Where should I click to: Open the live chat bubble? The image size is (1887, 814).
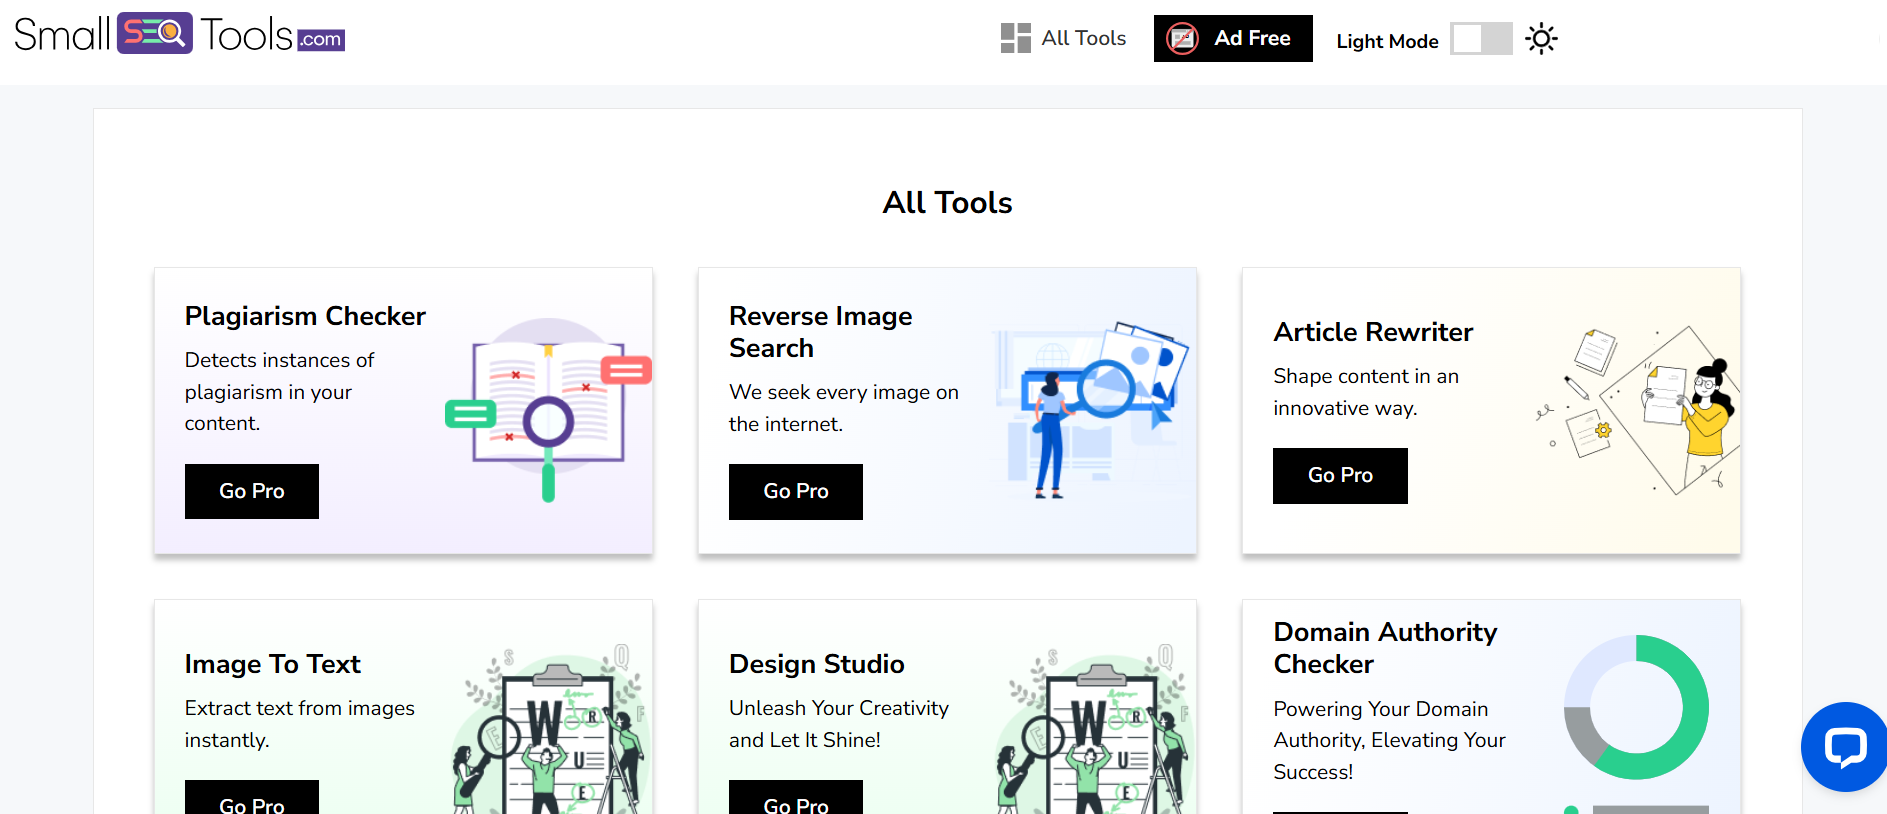pyautogui.click(x=1845, y=746)
